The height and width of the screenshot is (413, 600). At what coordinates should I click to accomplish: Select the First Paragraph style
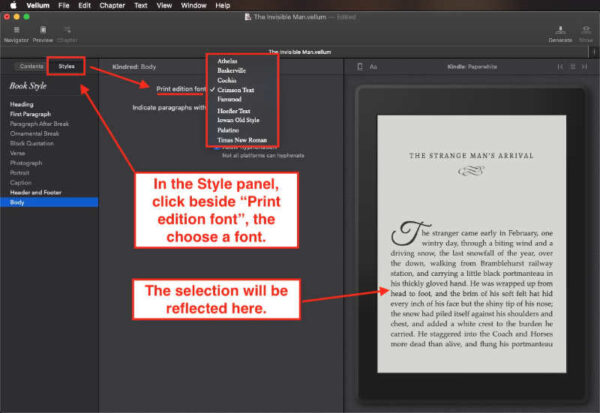pos(30,114)
